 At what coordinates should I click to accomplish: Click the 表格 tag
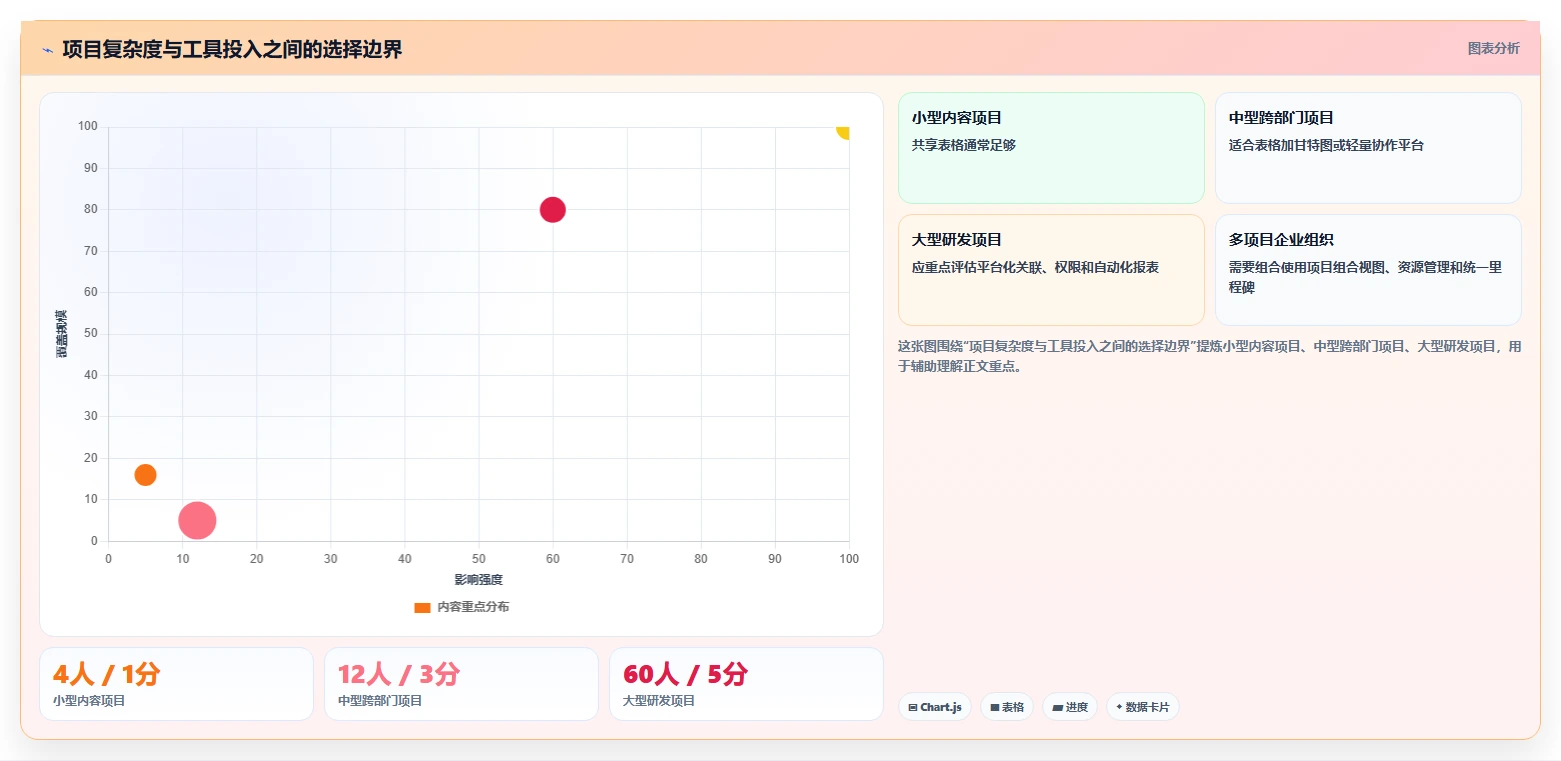[1007, 707]
